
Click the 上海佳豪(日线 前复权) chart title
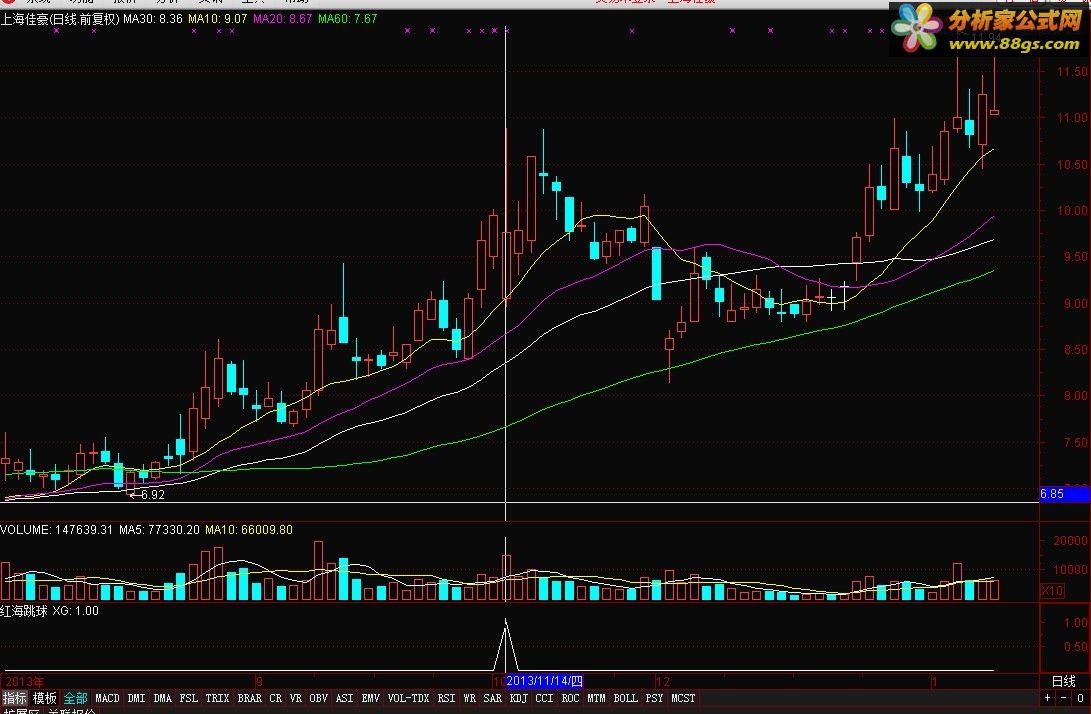(61, 19)
